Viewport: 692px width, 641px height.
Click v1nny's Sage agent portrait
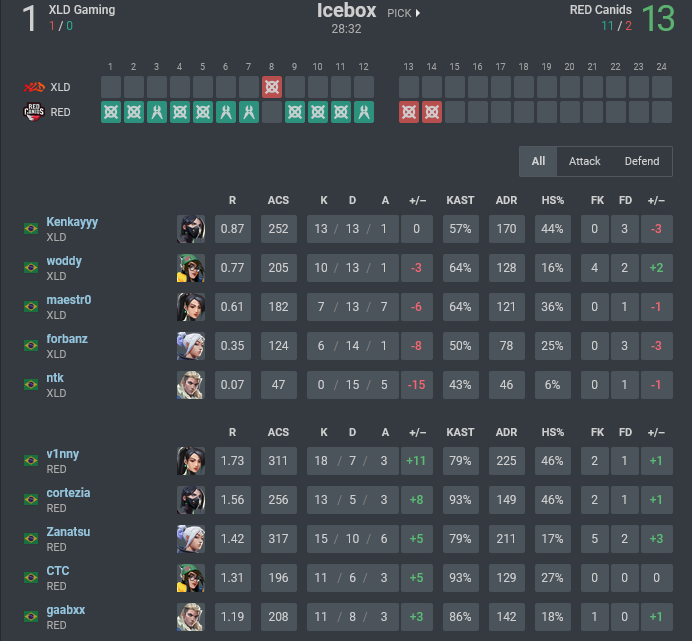(191, 460)
